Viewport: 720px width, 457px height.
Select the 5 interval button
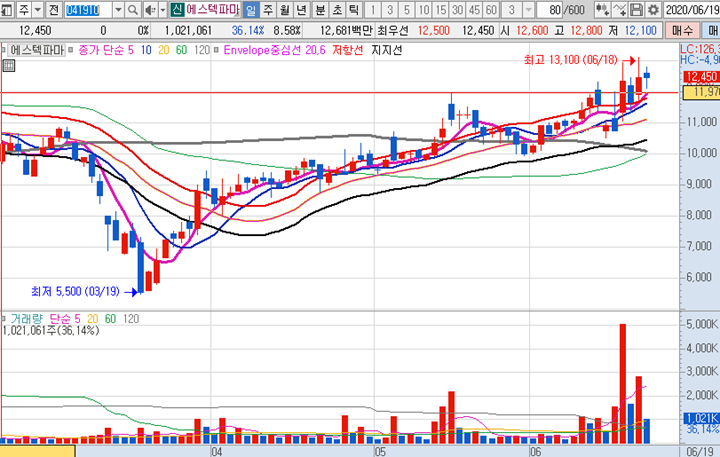(x=407, y=9)
